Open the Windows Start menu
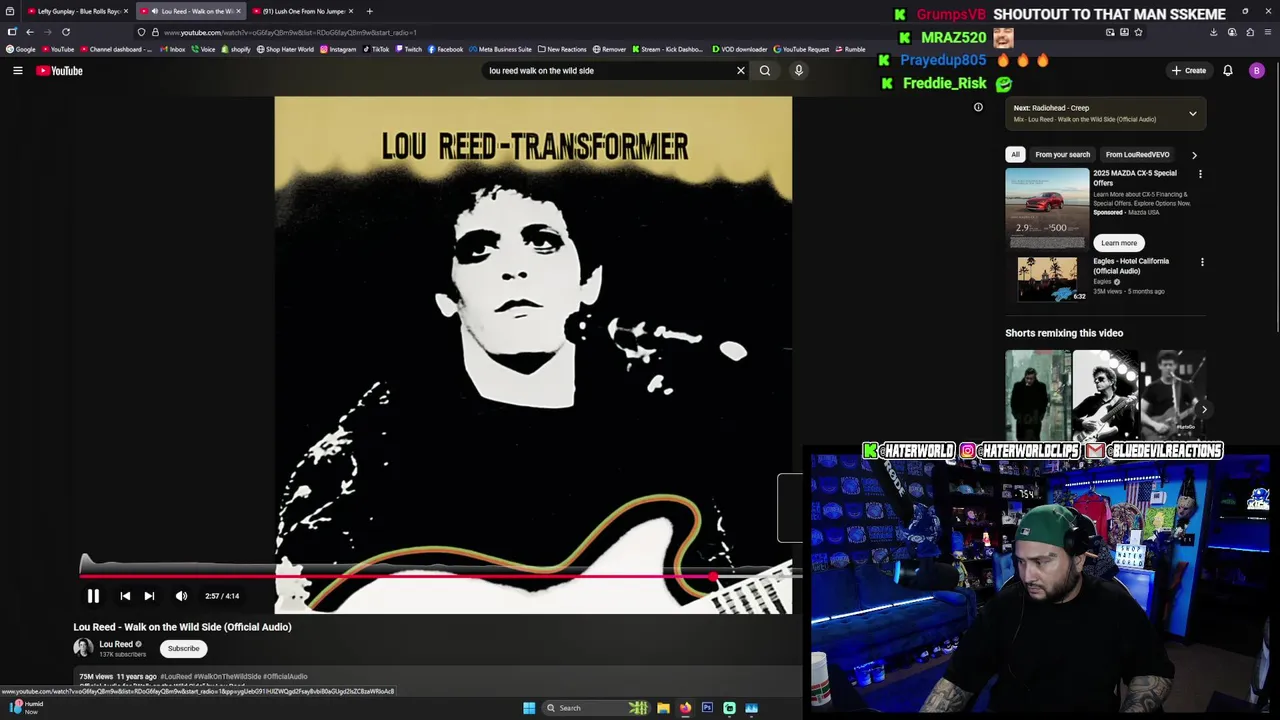1280x720 pixels. point(529,708)
